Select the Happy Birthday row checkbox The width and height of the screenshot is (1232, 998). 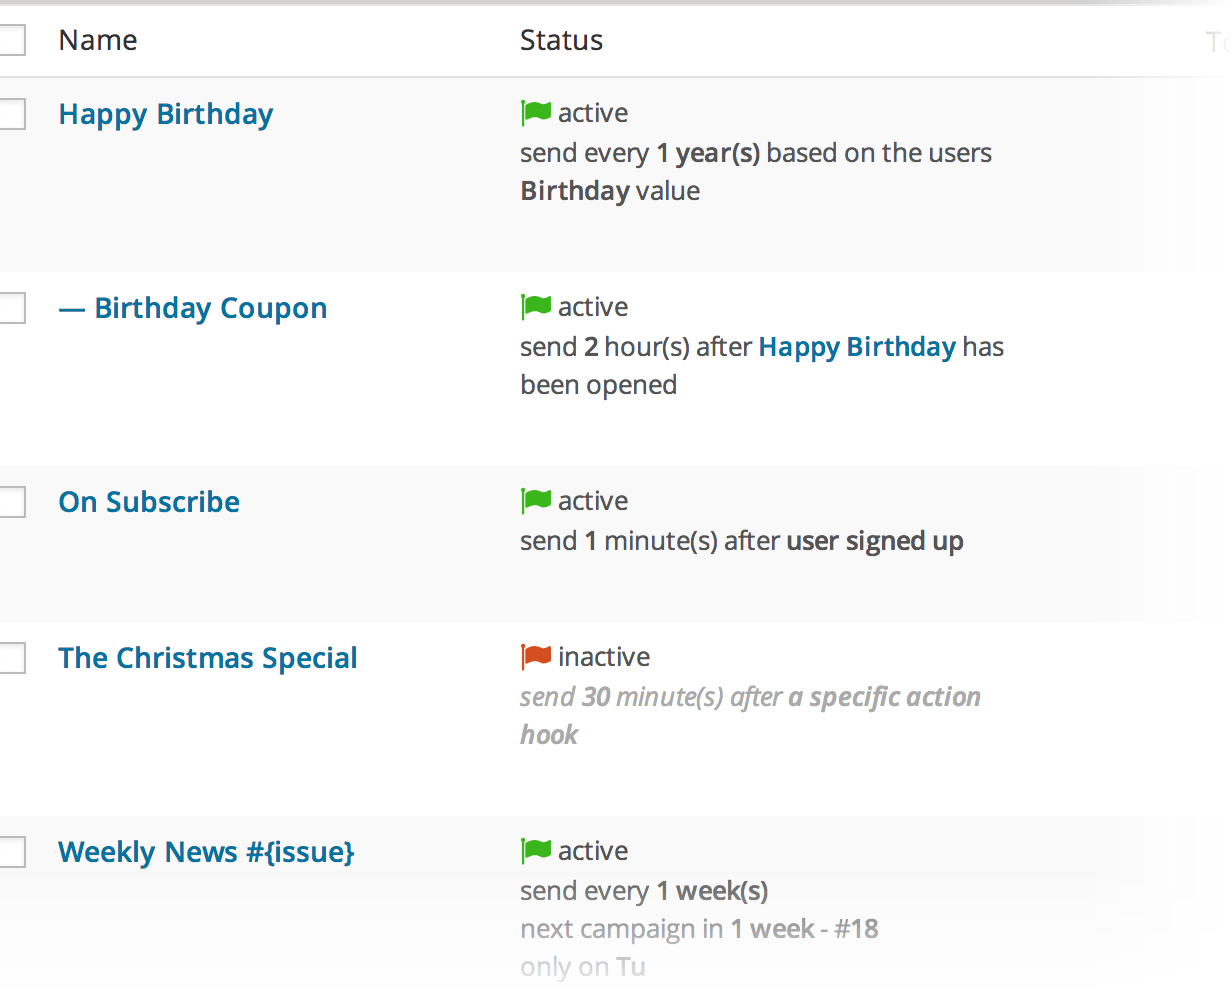click(10, 114)
